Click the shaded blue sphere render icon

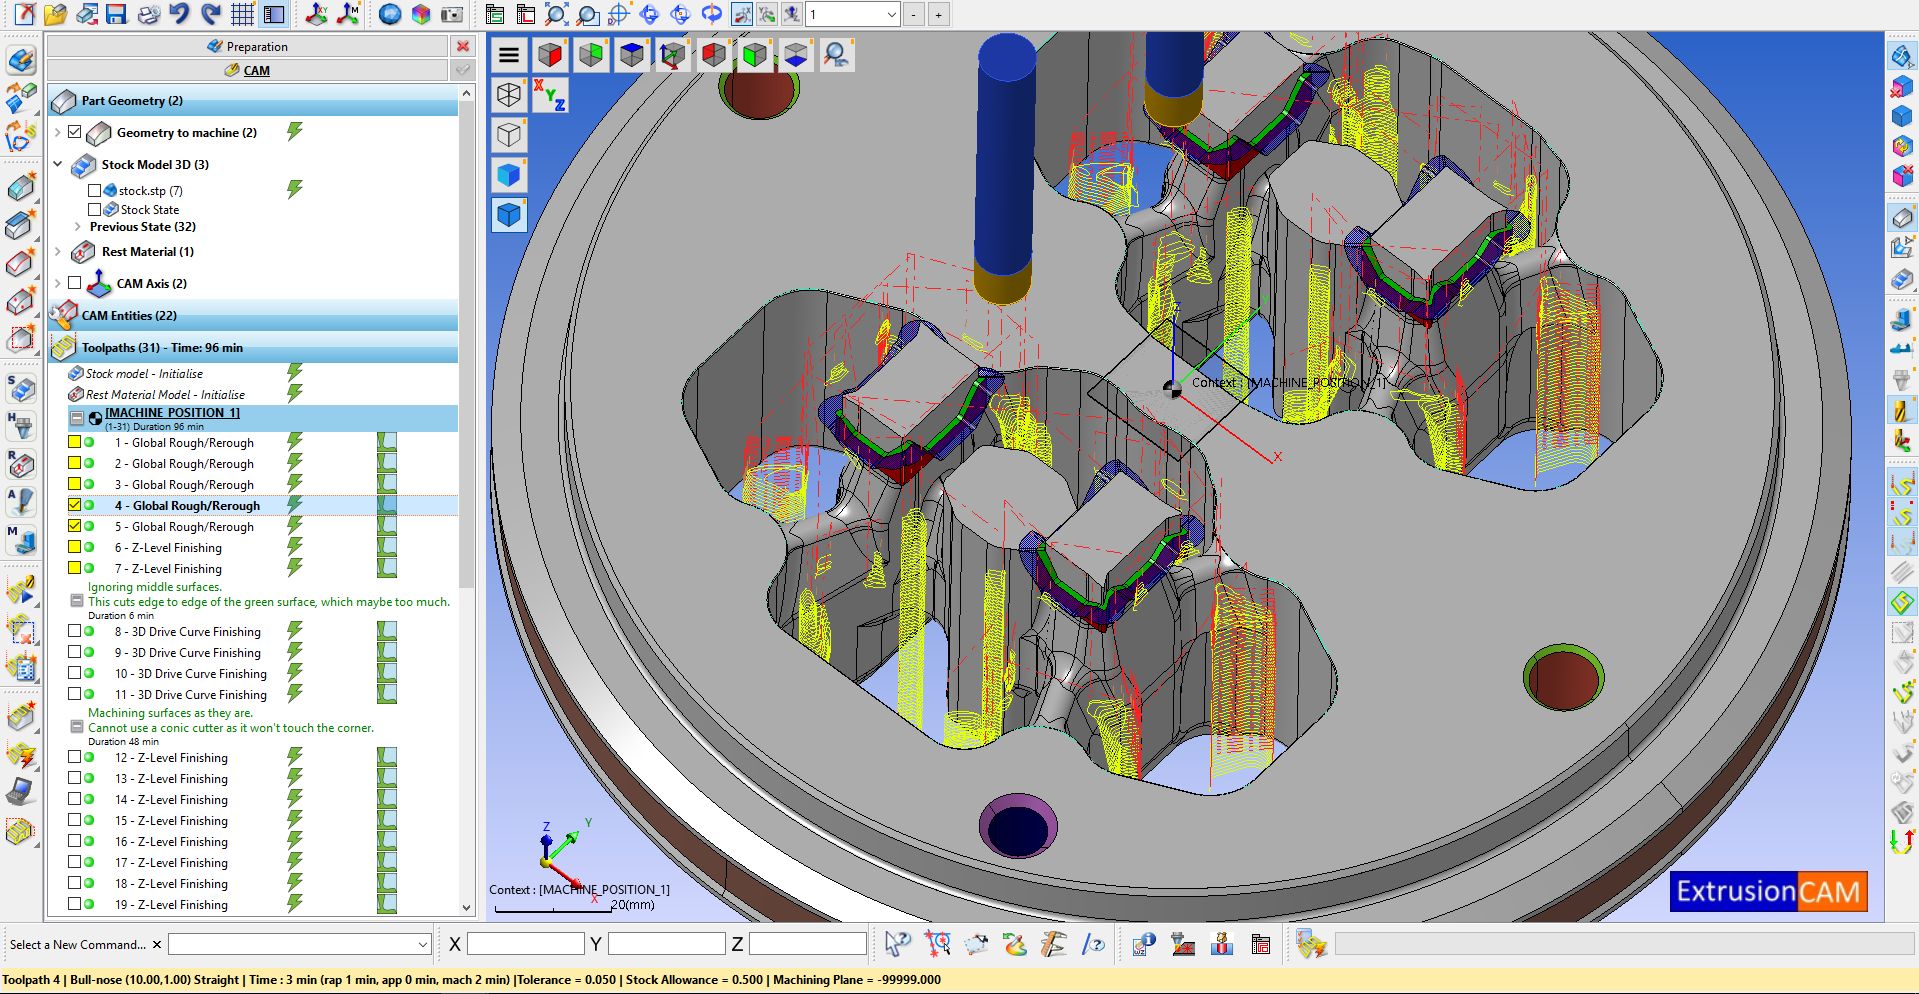390,14
